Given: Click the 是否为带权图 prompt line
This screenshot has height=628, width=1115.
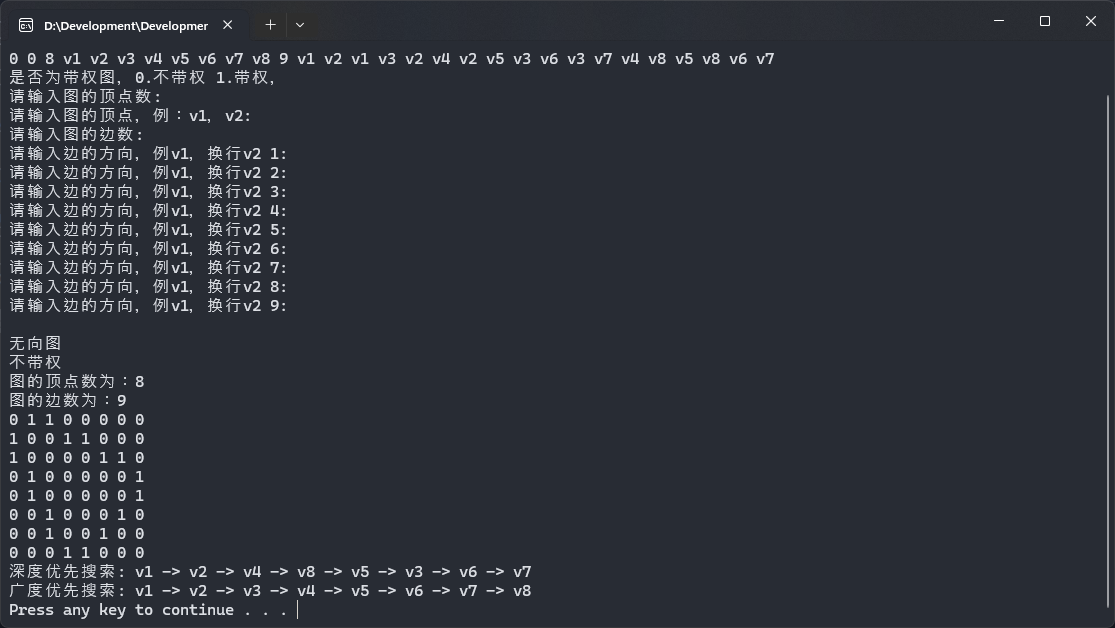Looking at the screenshot, I should coord(142,78).
